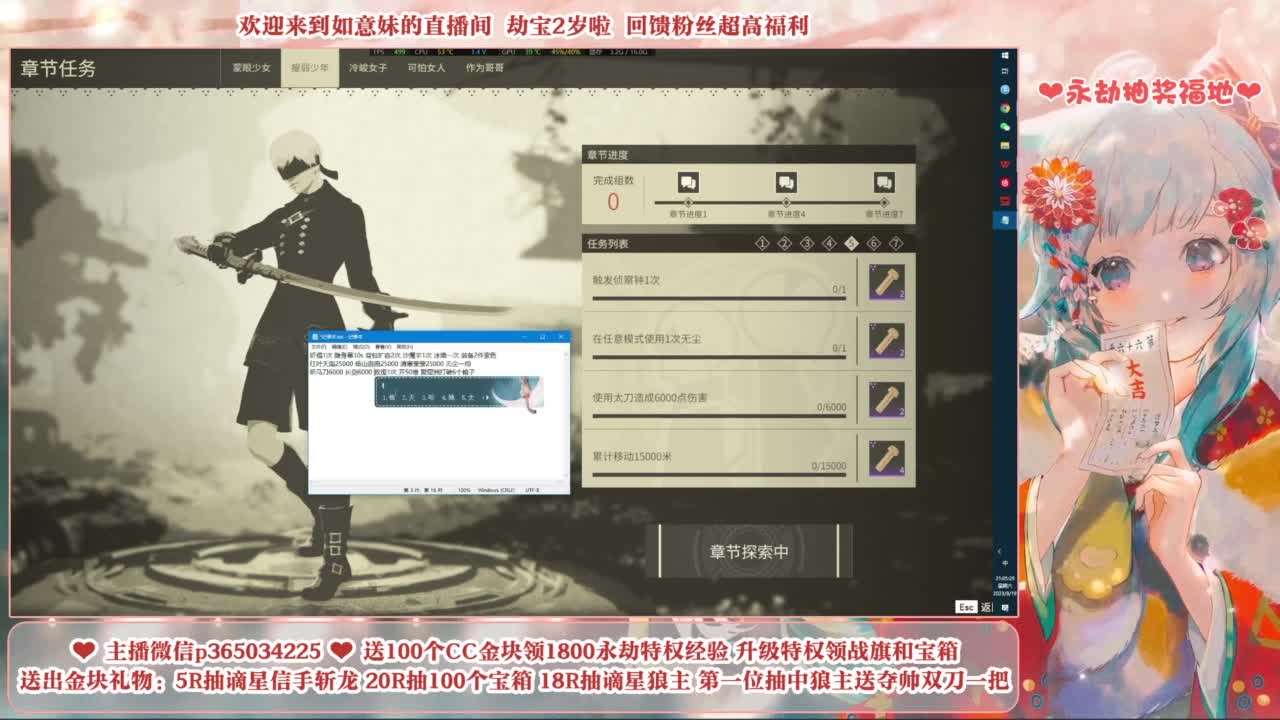This screenshot has height=720, width=1280.
Task: Maximize the Notepad window
Action: 541,337
